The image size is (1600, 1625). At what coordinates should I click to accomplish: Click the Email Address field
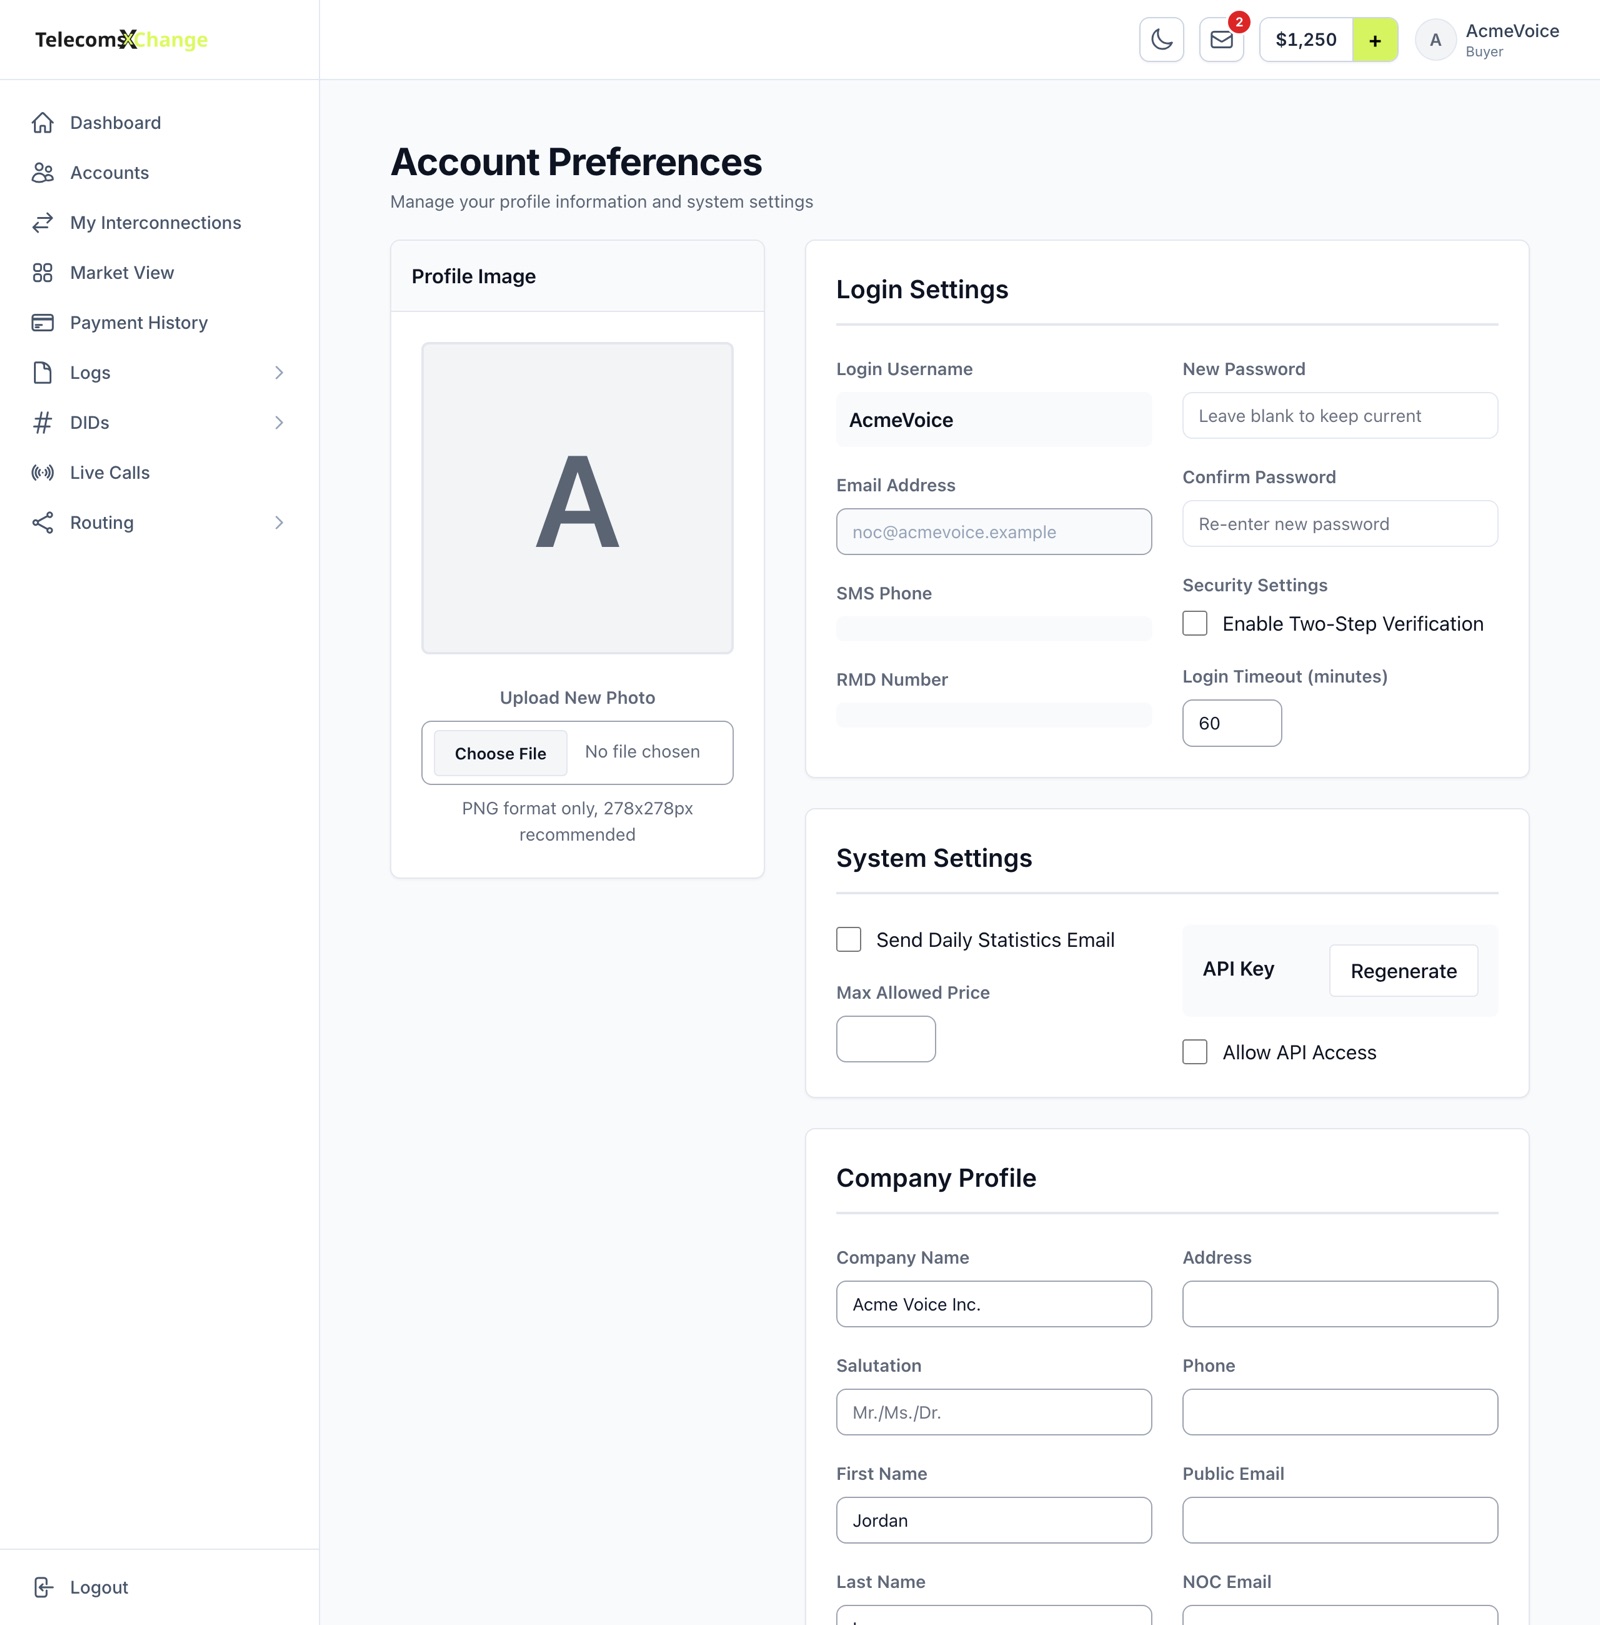click(x=994, y=532)
